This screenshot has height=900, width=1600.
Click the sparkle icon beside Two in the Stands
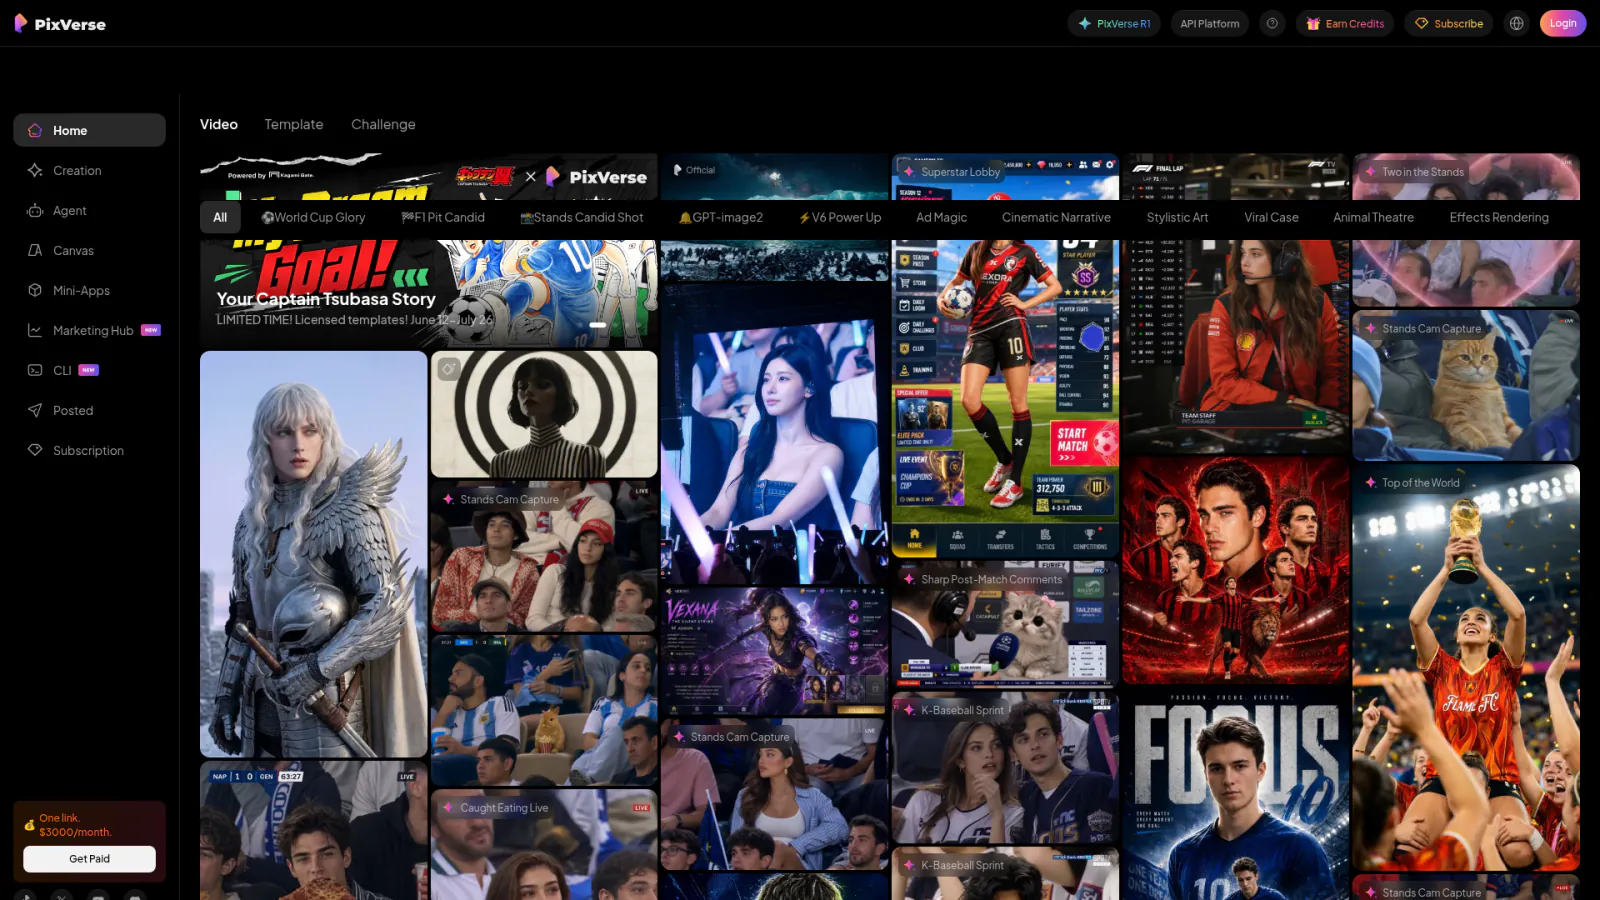pos(1370,171)
